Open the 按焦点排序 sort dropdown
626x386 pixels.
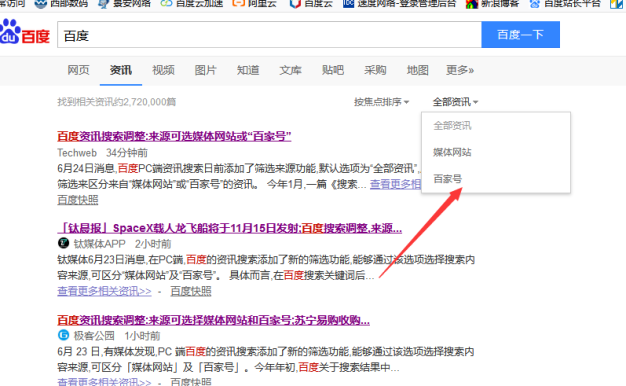point(381,102)
